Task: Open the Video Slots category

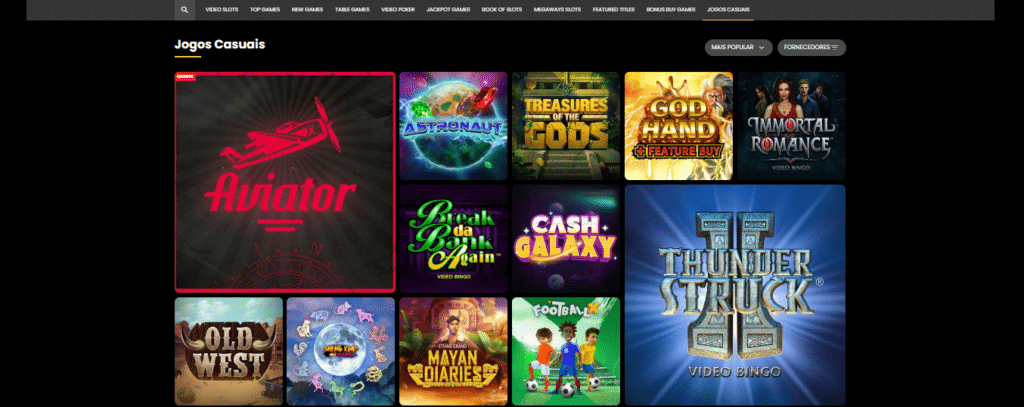Action: tap(221, 10)
